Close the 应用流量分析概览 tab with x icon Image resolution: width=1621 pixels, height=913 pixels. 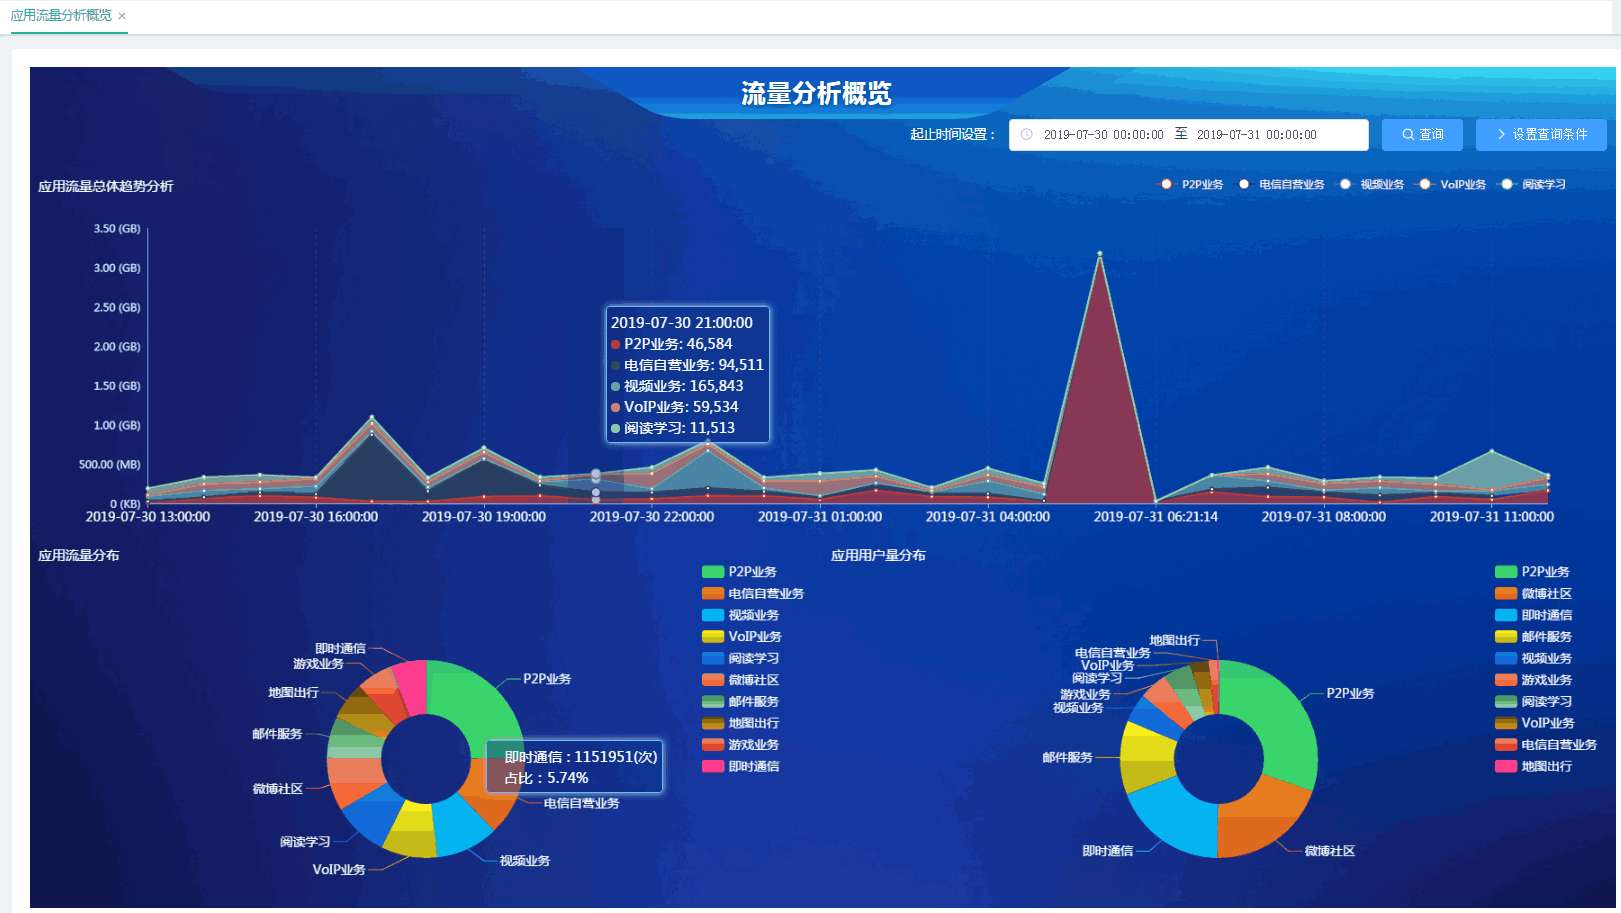tap(122, 16)
